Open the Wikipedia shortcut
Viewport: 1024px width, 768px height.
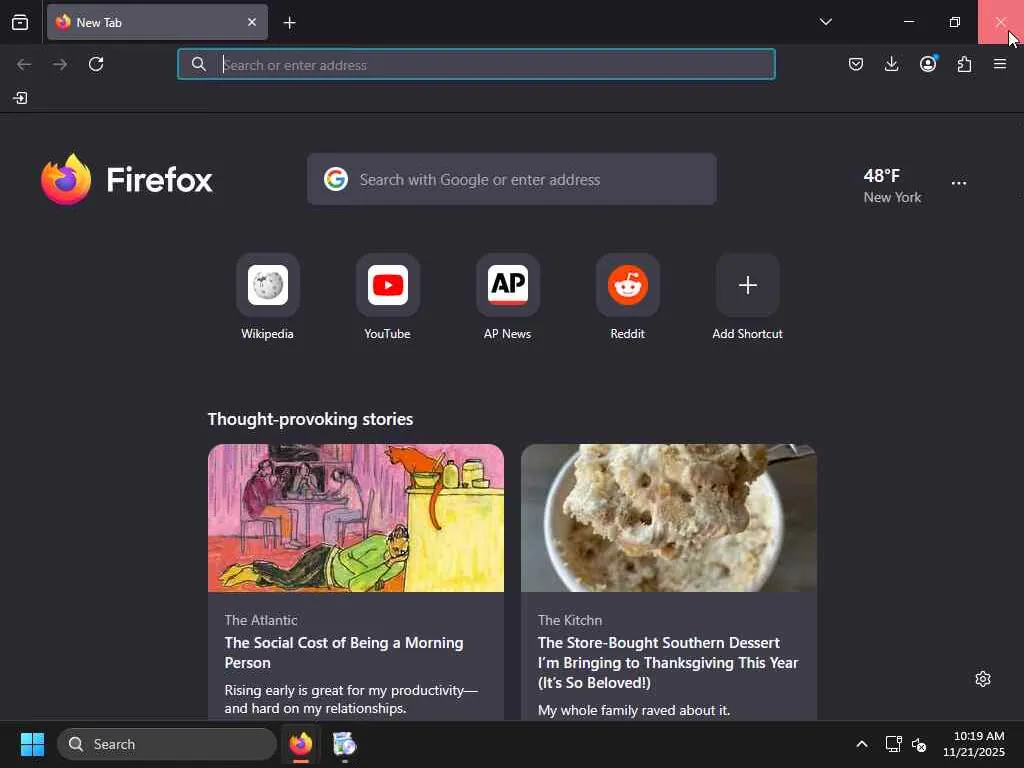pos(268,298)
